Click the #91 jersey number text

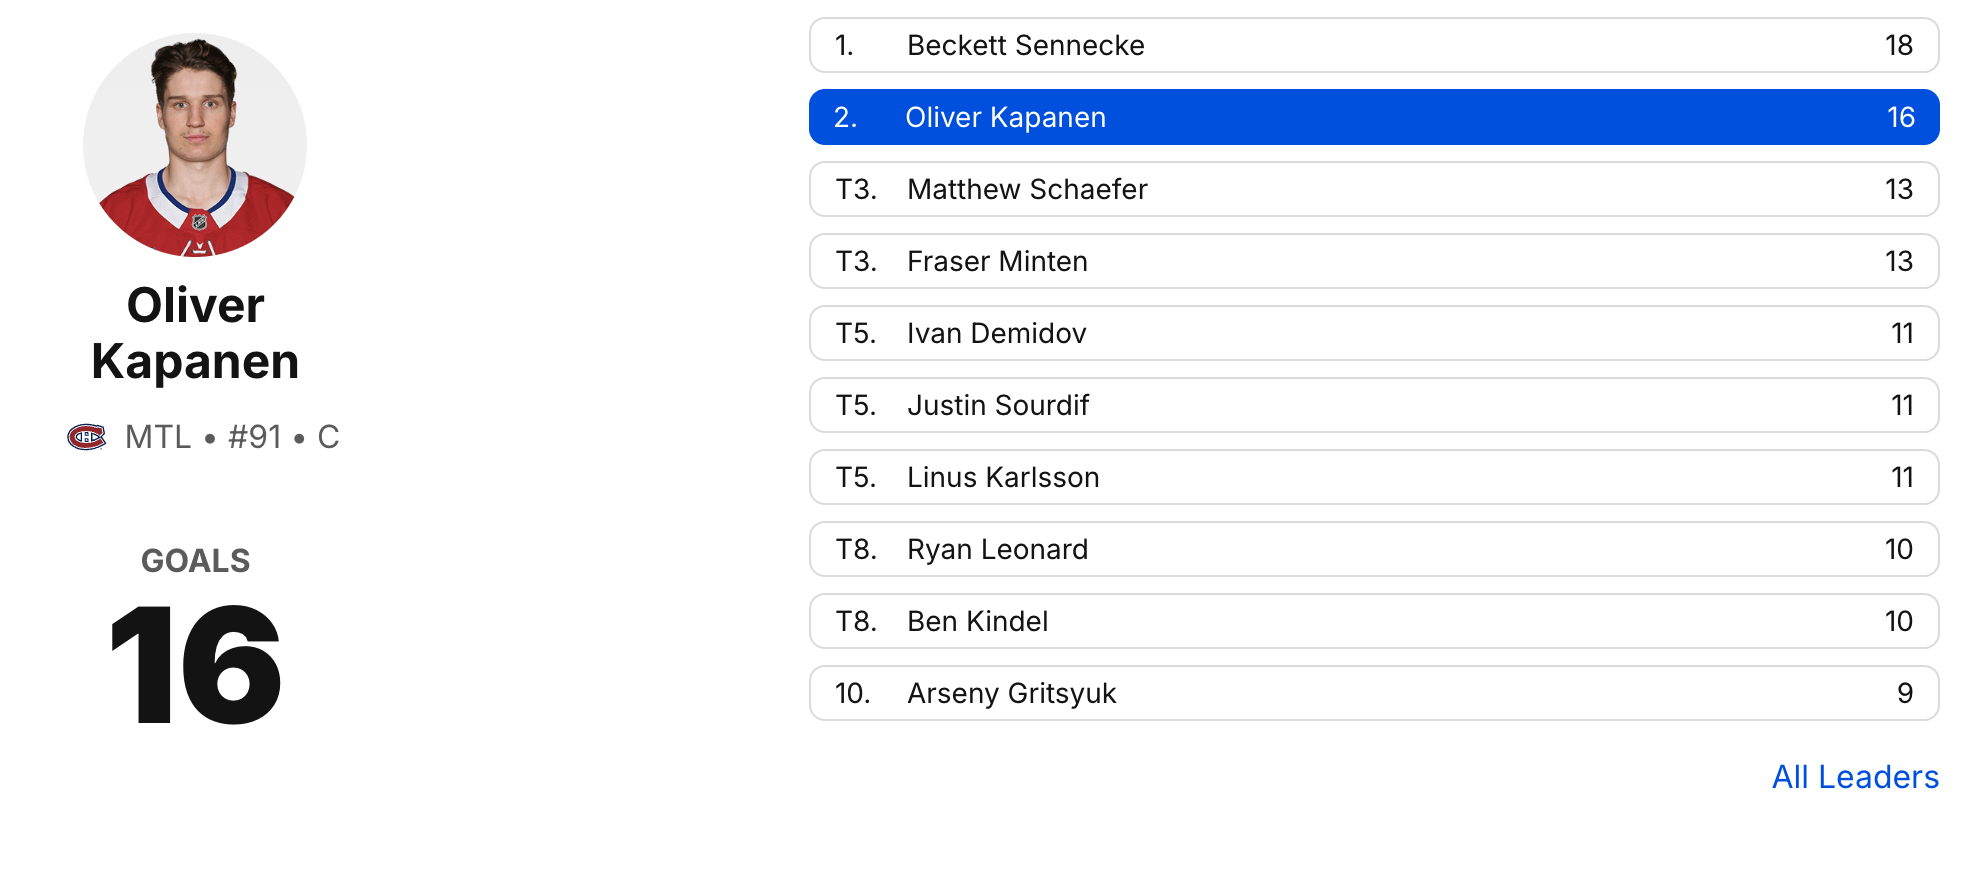(x=255, y=437)
